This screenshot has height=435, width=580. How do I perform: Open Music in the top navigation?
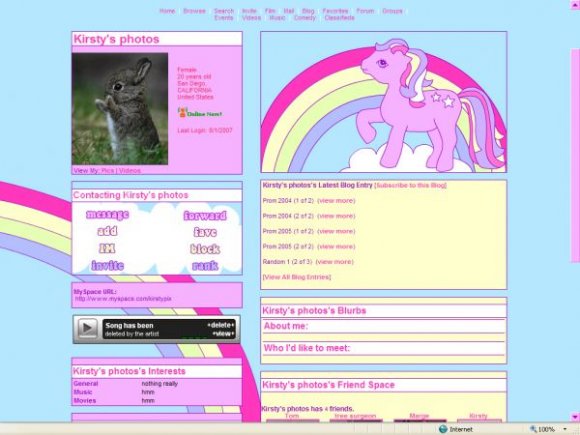click(x=277, y=18)
